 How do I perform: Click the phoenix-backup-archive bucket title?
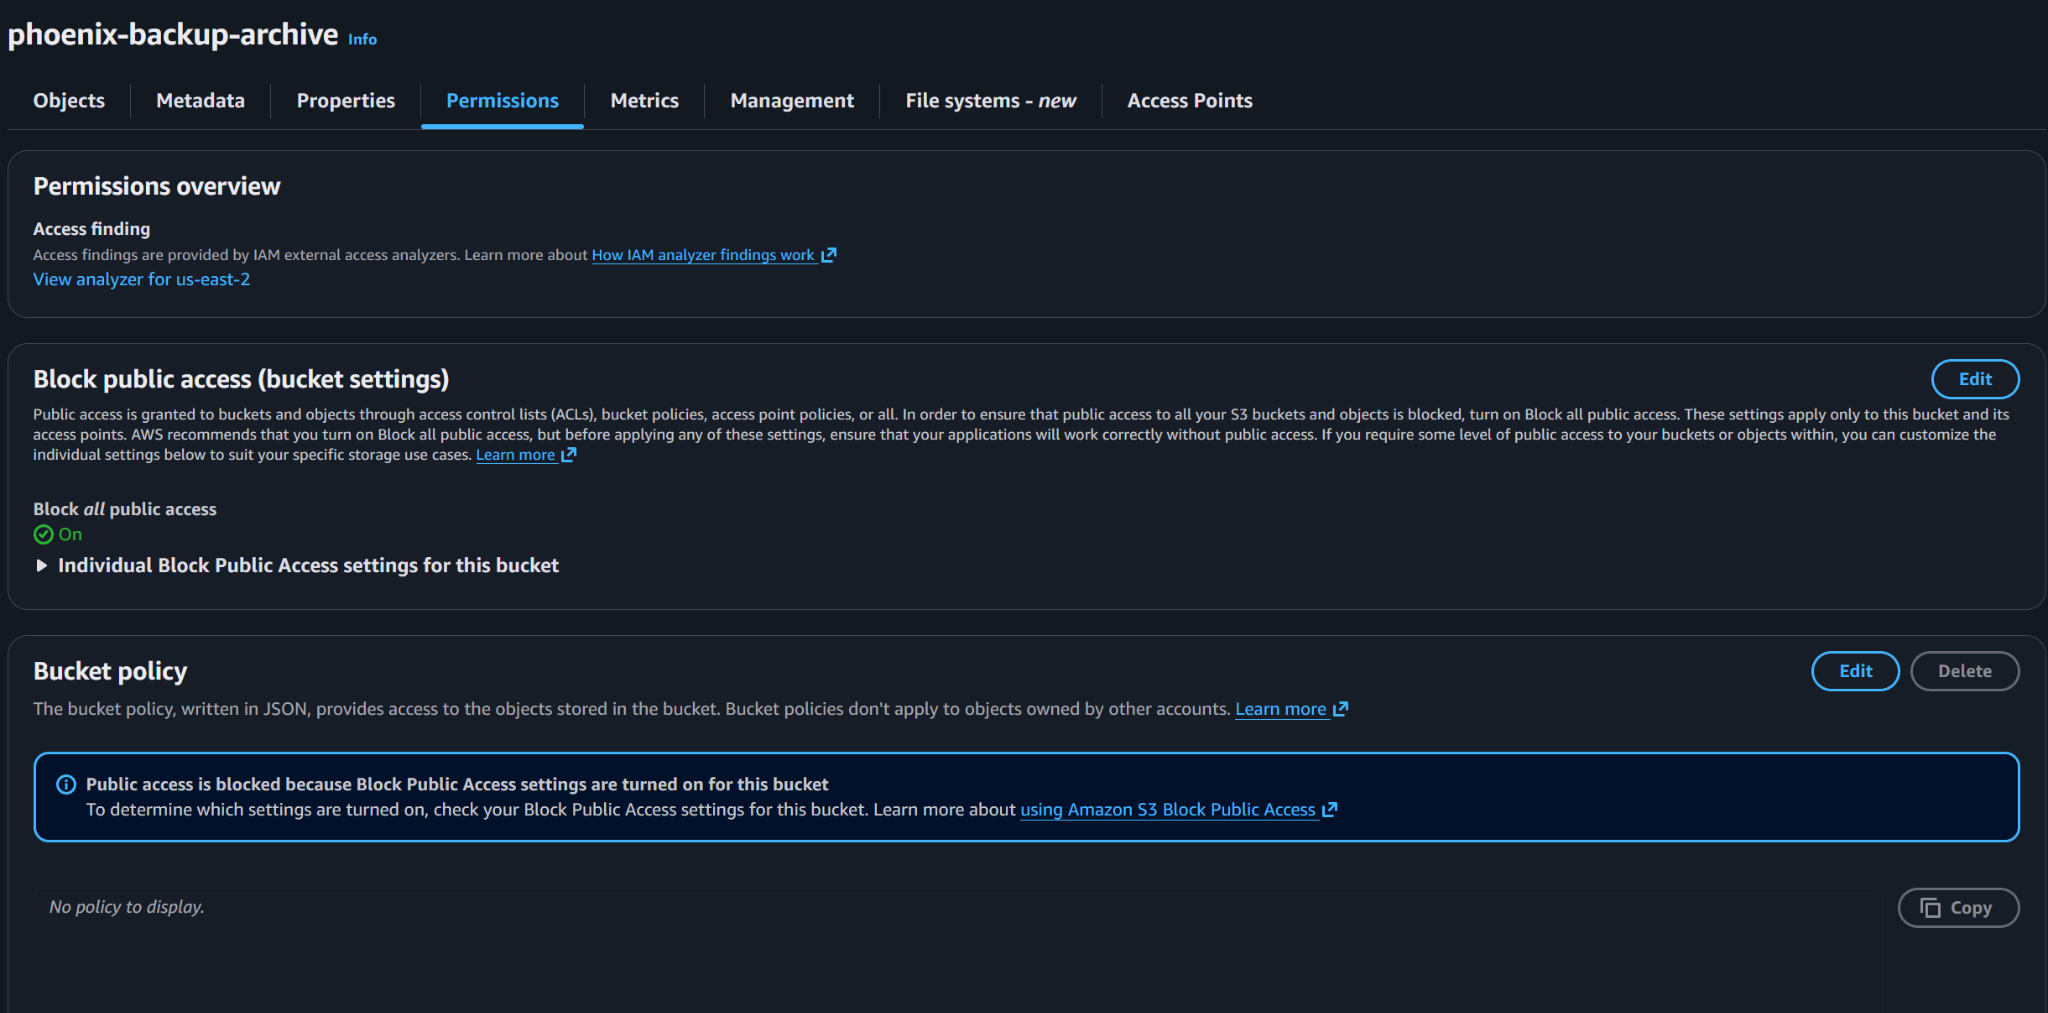(173, 34)
